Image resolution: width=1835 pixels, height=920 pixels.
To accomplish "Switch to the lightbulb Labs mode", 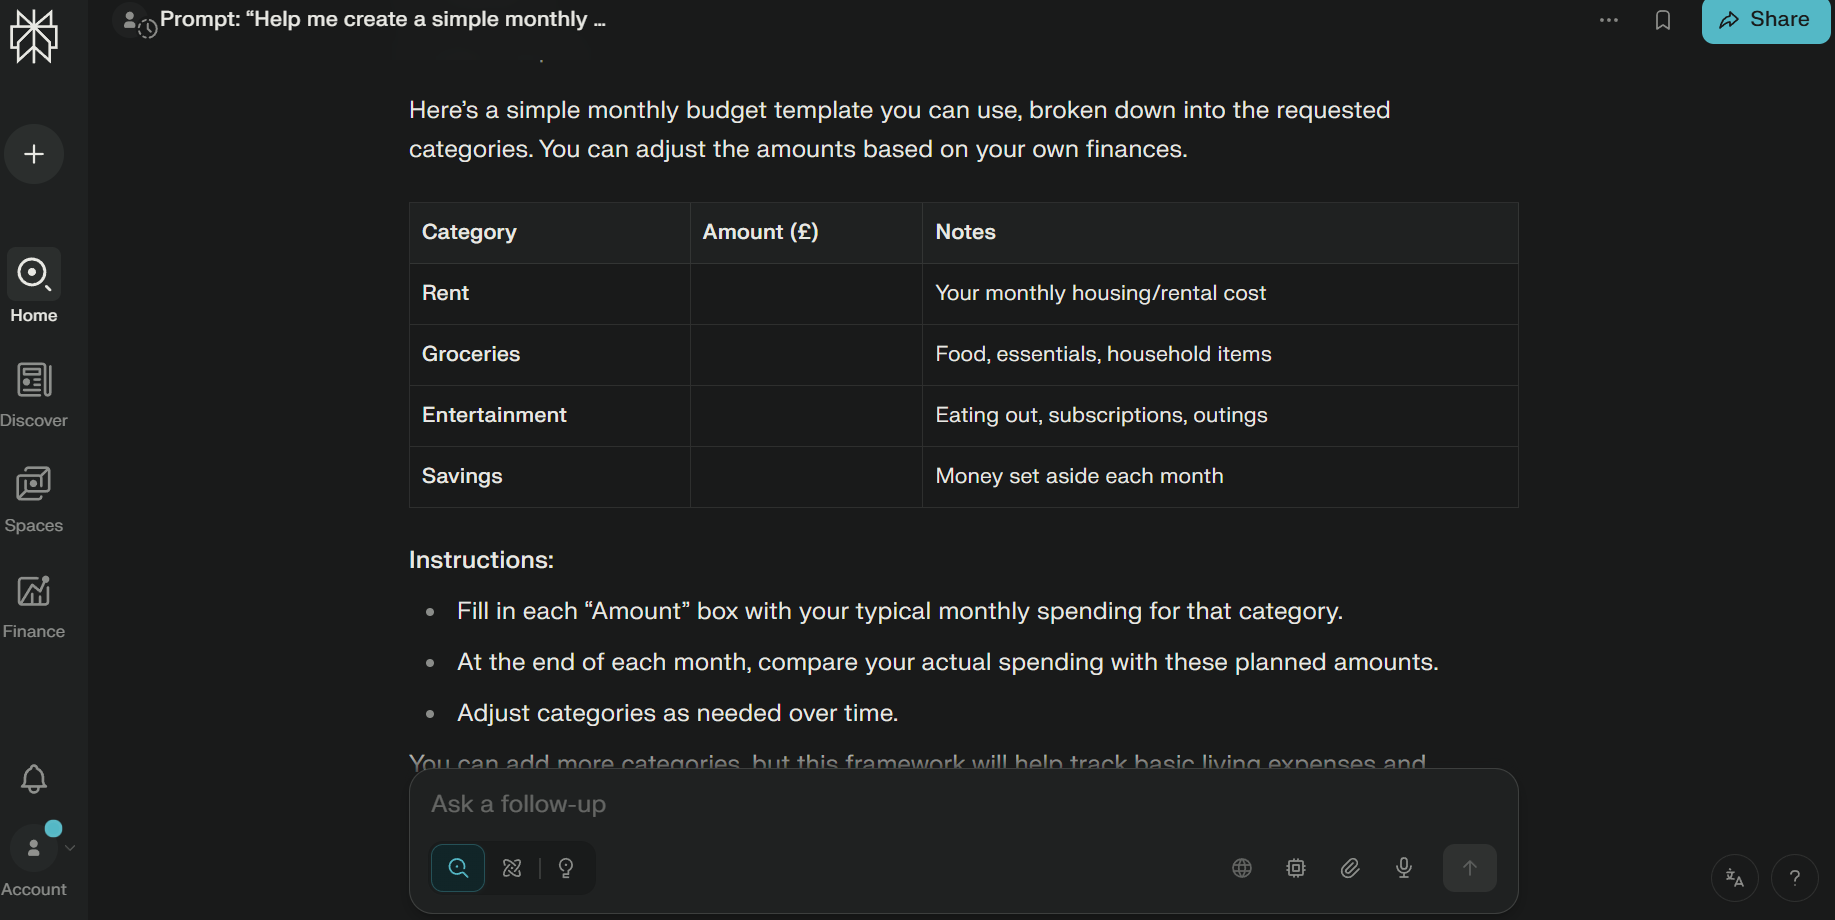I will click(x=566, y=868).
